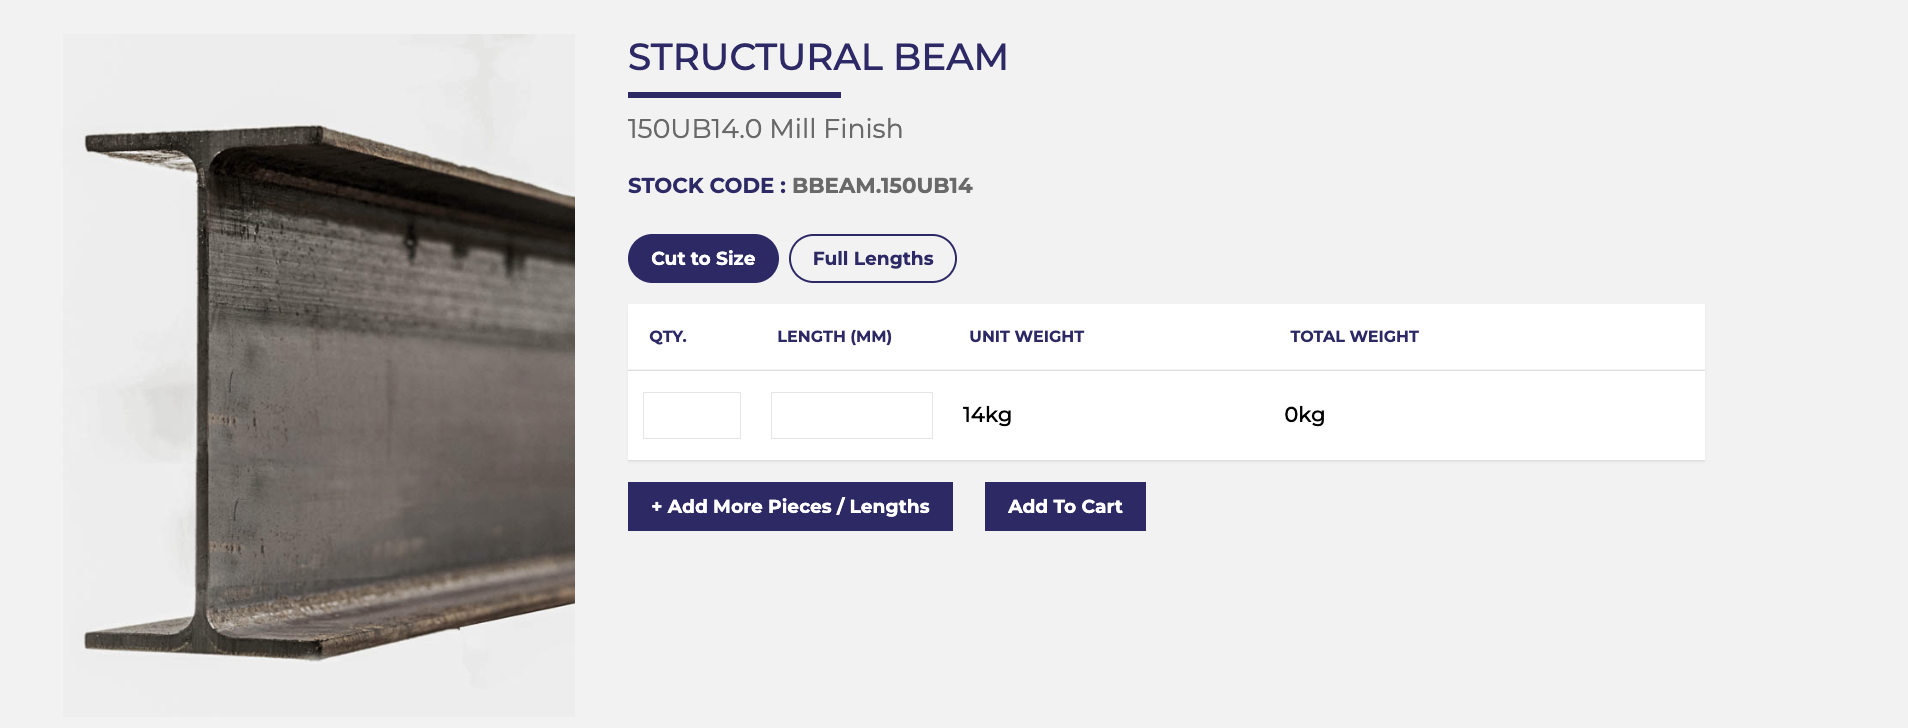Select the 14kg unit weight value

pos(987,415)
